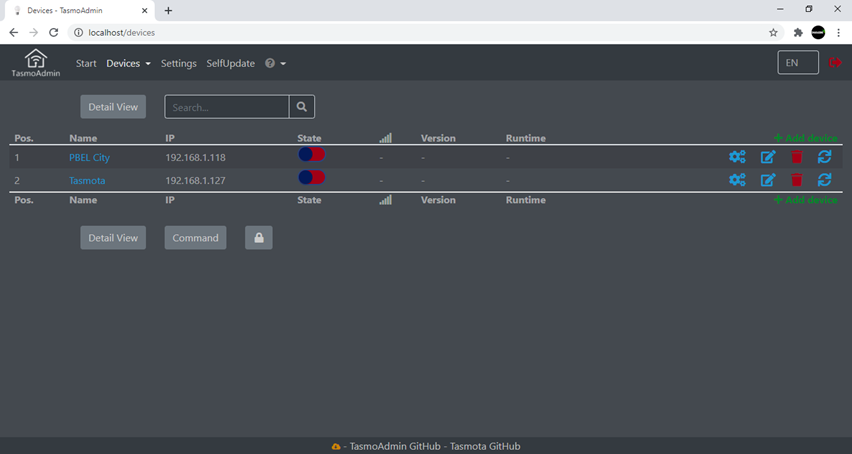Click the top Runtime column header
Viewport: 852px width, 454px height.
pos(525,138)
